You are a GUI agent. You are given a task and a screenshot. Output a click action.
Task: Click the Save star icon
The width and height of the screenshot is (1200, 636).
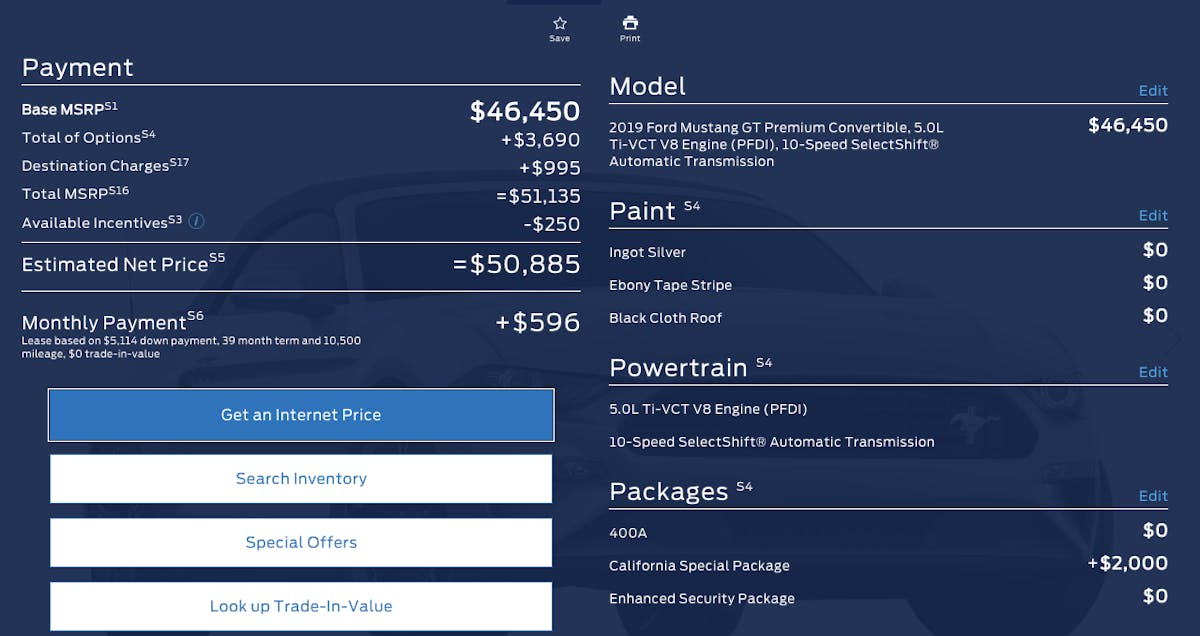click(560, 23)
